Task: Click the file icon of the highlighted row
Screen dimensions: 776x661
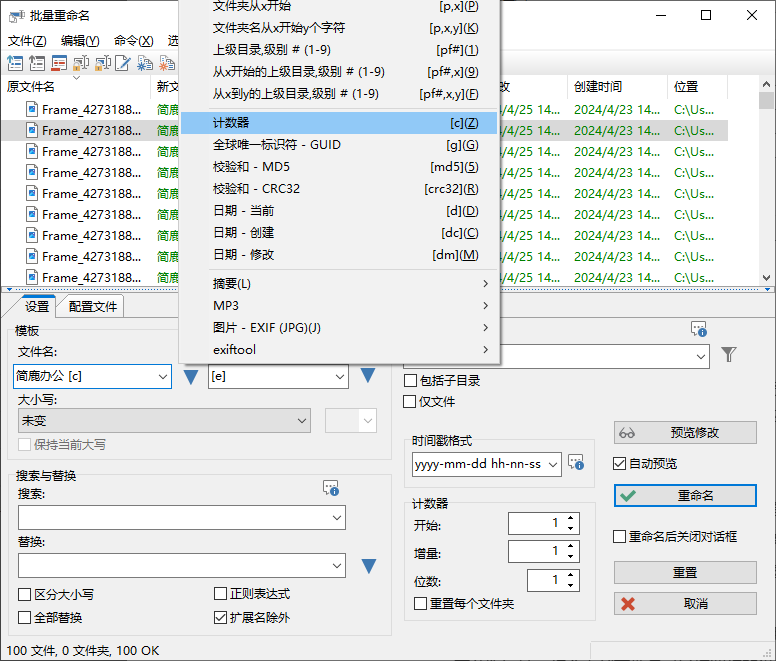Action: (x=32, y=130)
